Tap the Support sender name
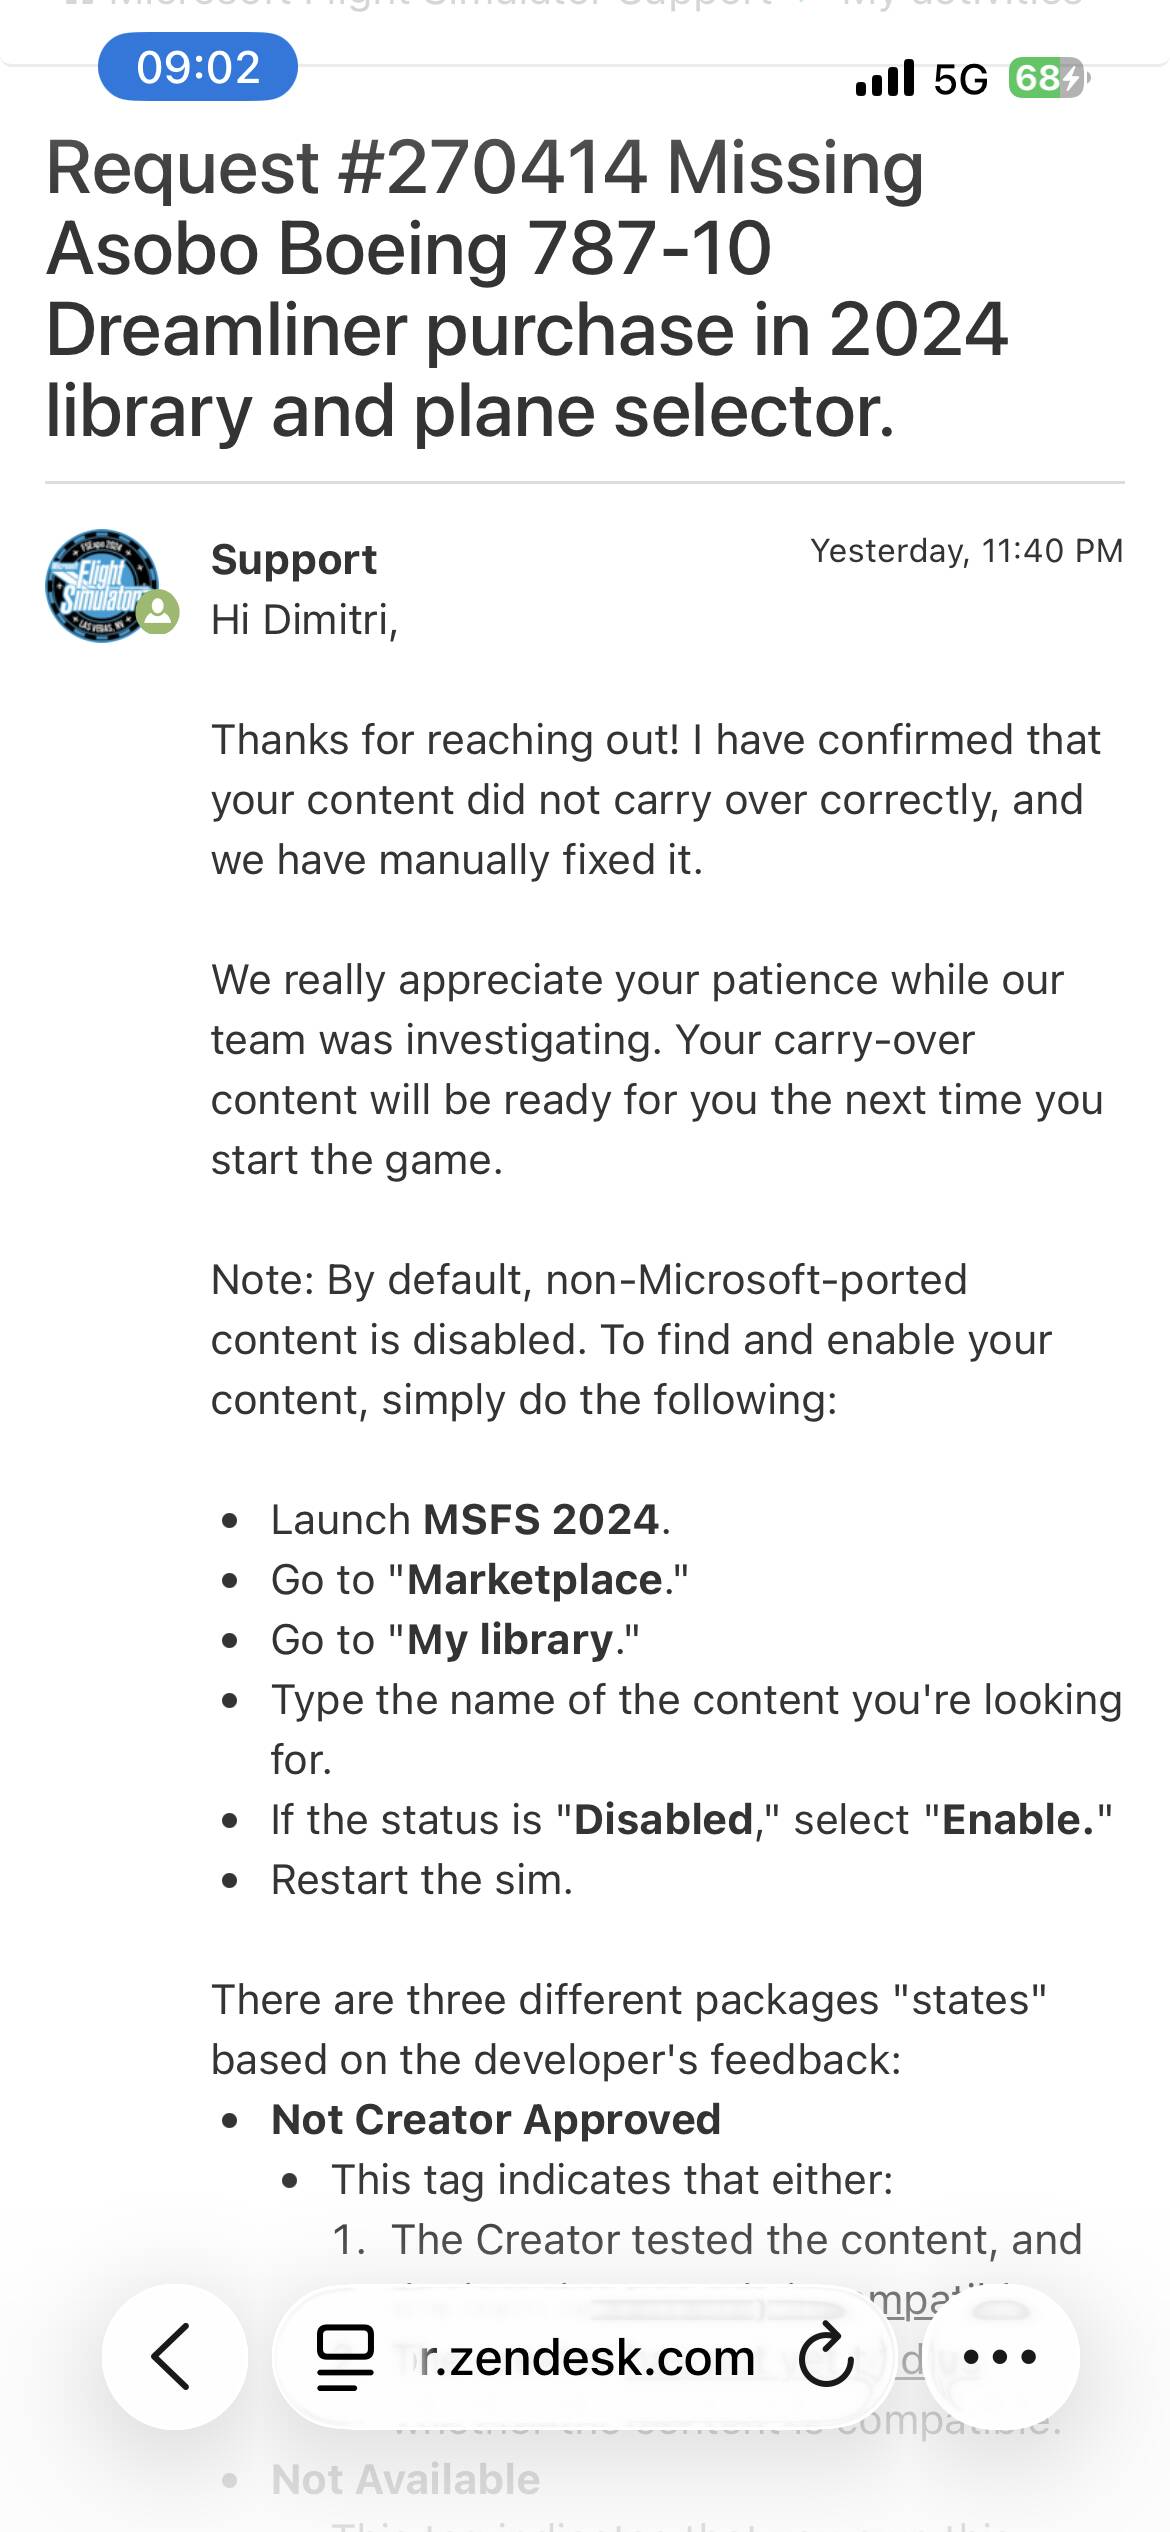Screen dimensions: 1170x2532 (x=294, y=559)
